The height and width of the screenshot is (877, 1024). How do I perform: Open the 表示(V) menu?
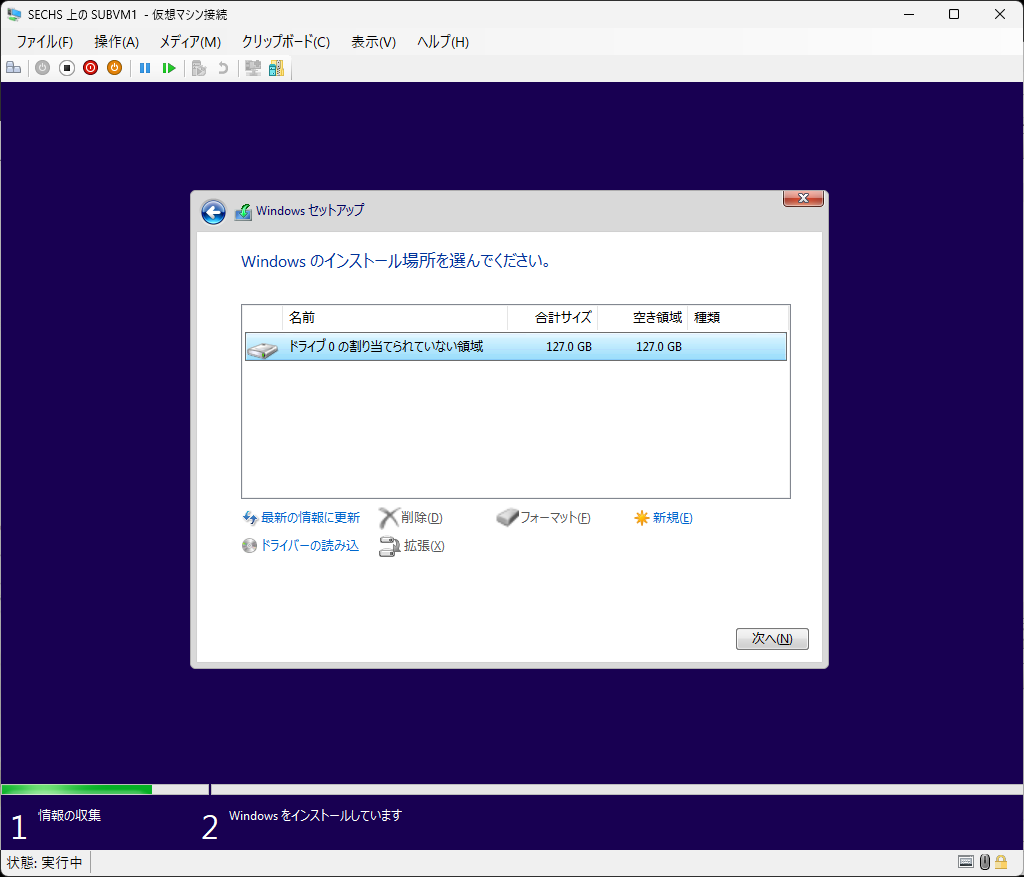click(374, 42)
